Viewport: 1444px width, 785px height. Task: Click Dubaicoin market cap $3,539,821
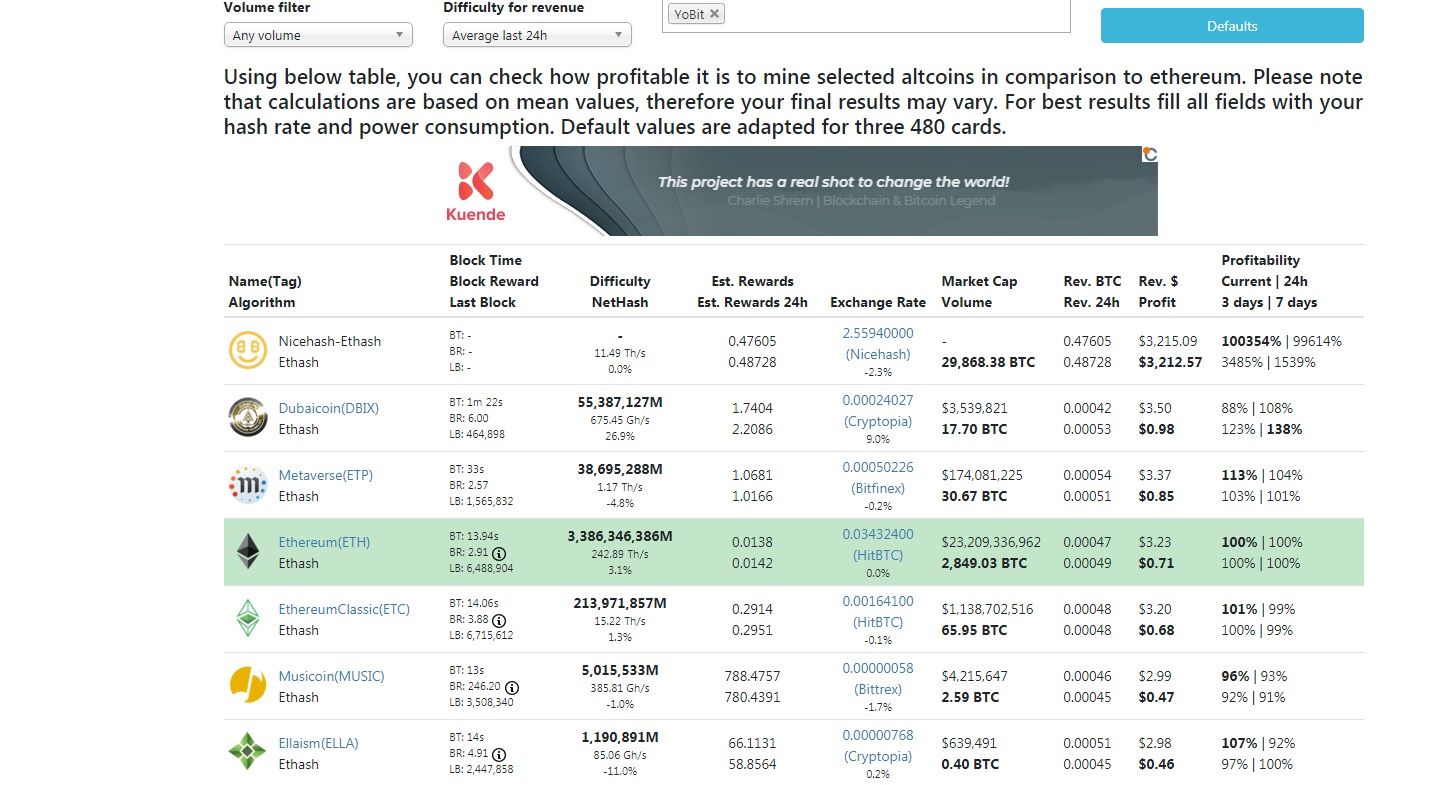point(974,408)
